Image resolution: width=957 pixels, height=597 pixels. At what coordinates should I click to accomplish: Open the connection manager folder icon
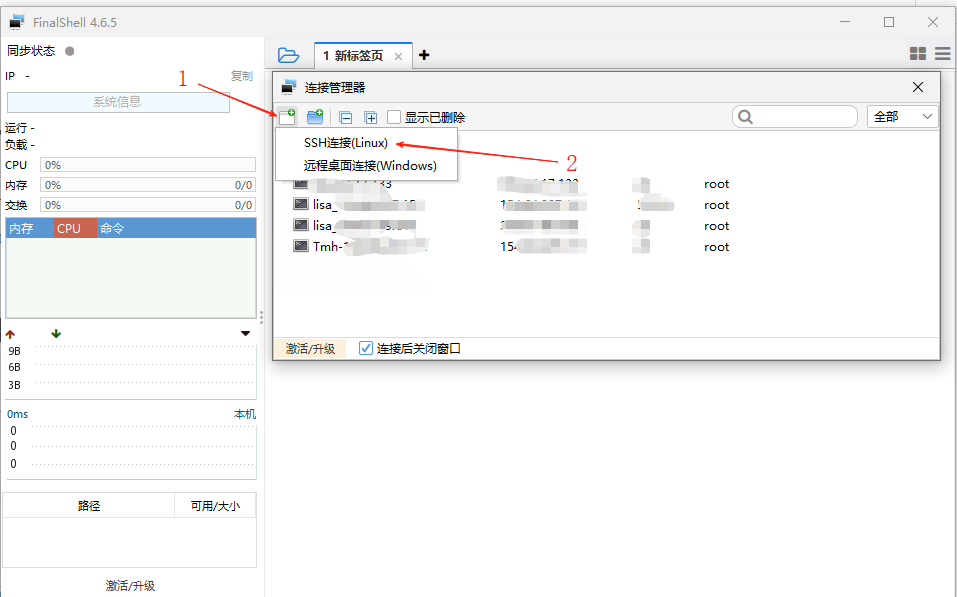(x=288, y=56)
